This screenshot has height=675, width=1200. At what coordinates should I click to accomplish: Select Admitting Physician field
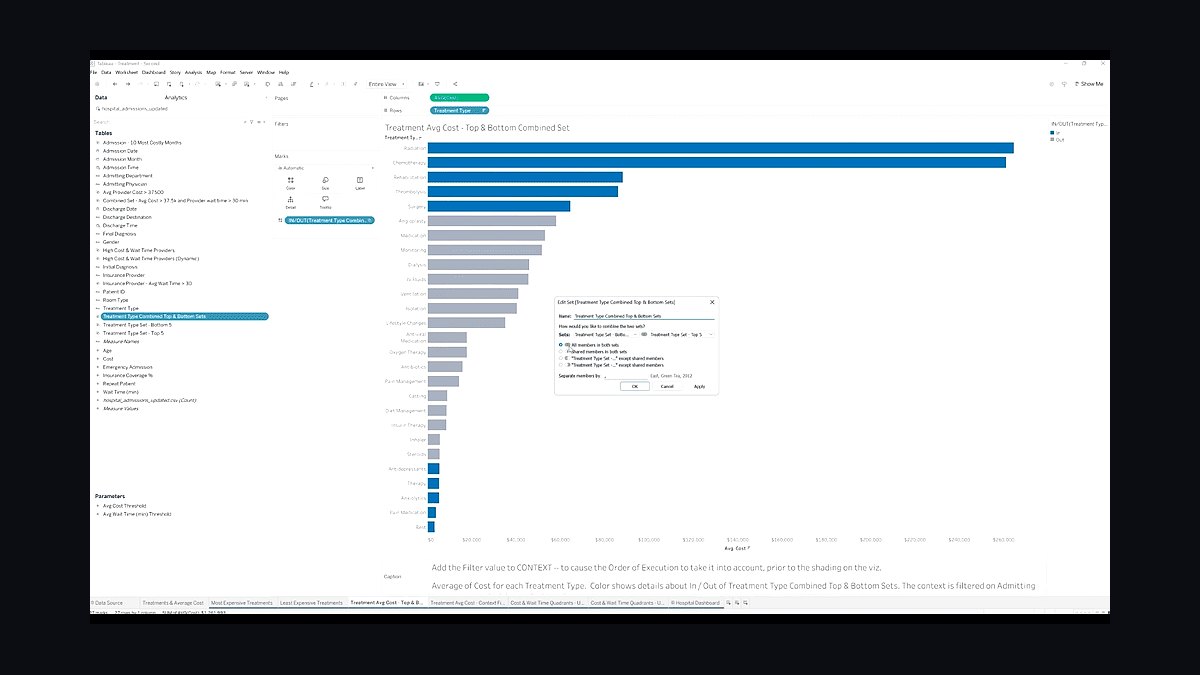pos(127,184)
